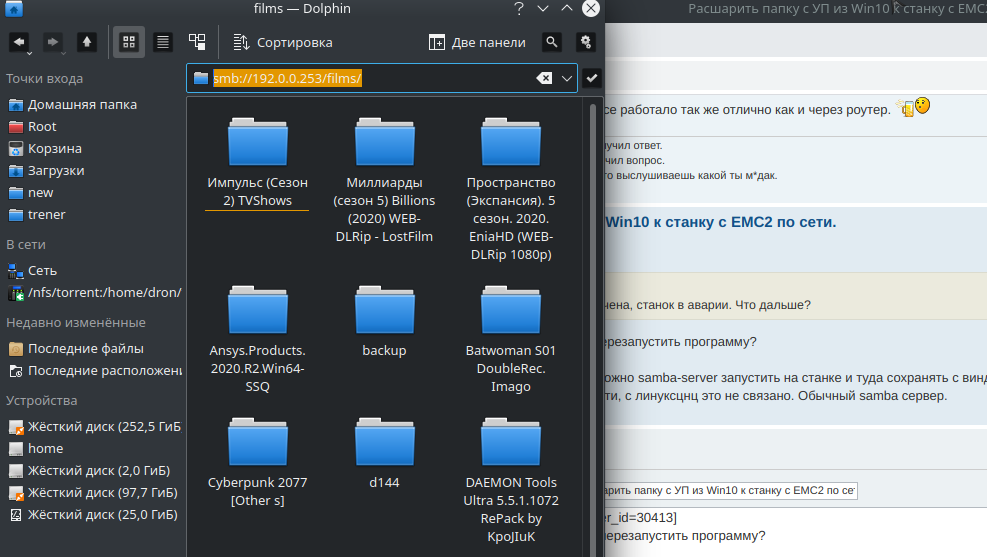
Task: Expand the location history dropdown
Action: coord(567,78)
